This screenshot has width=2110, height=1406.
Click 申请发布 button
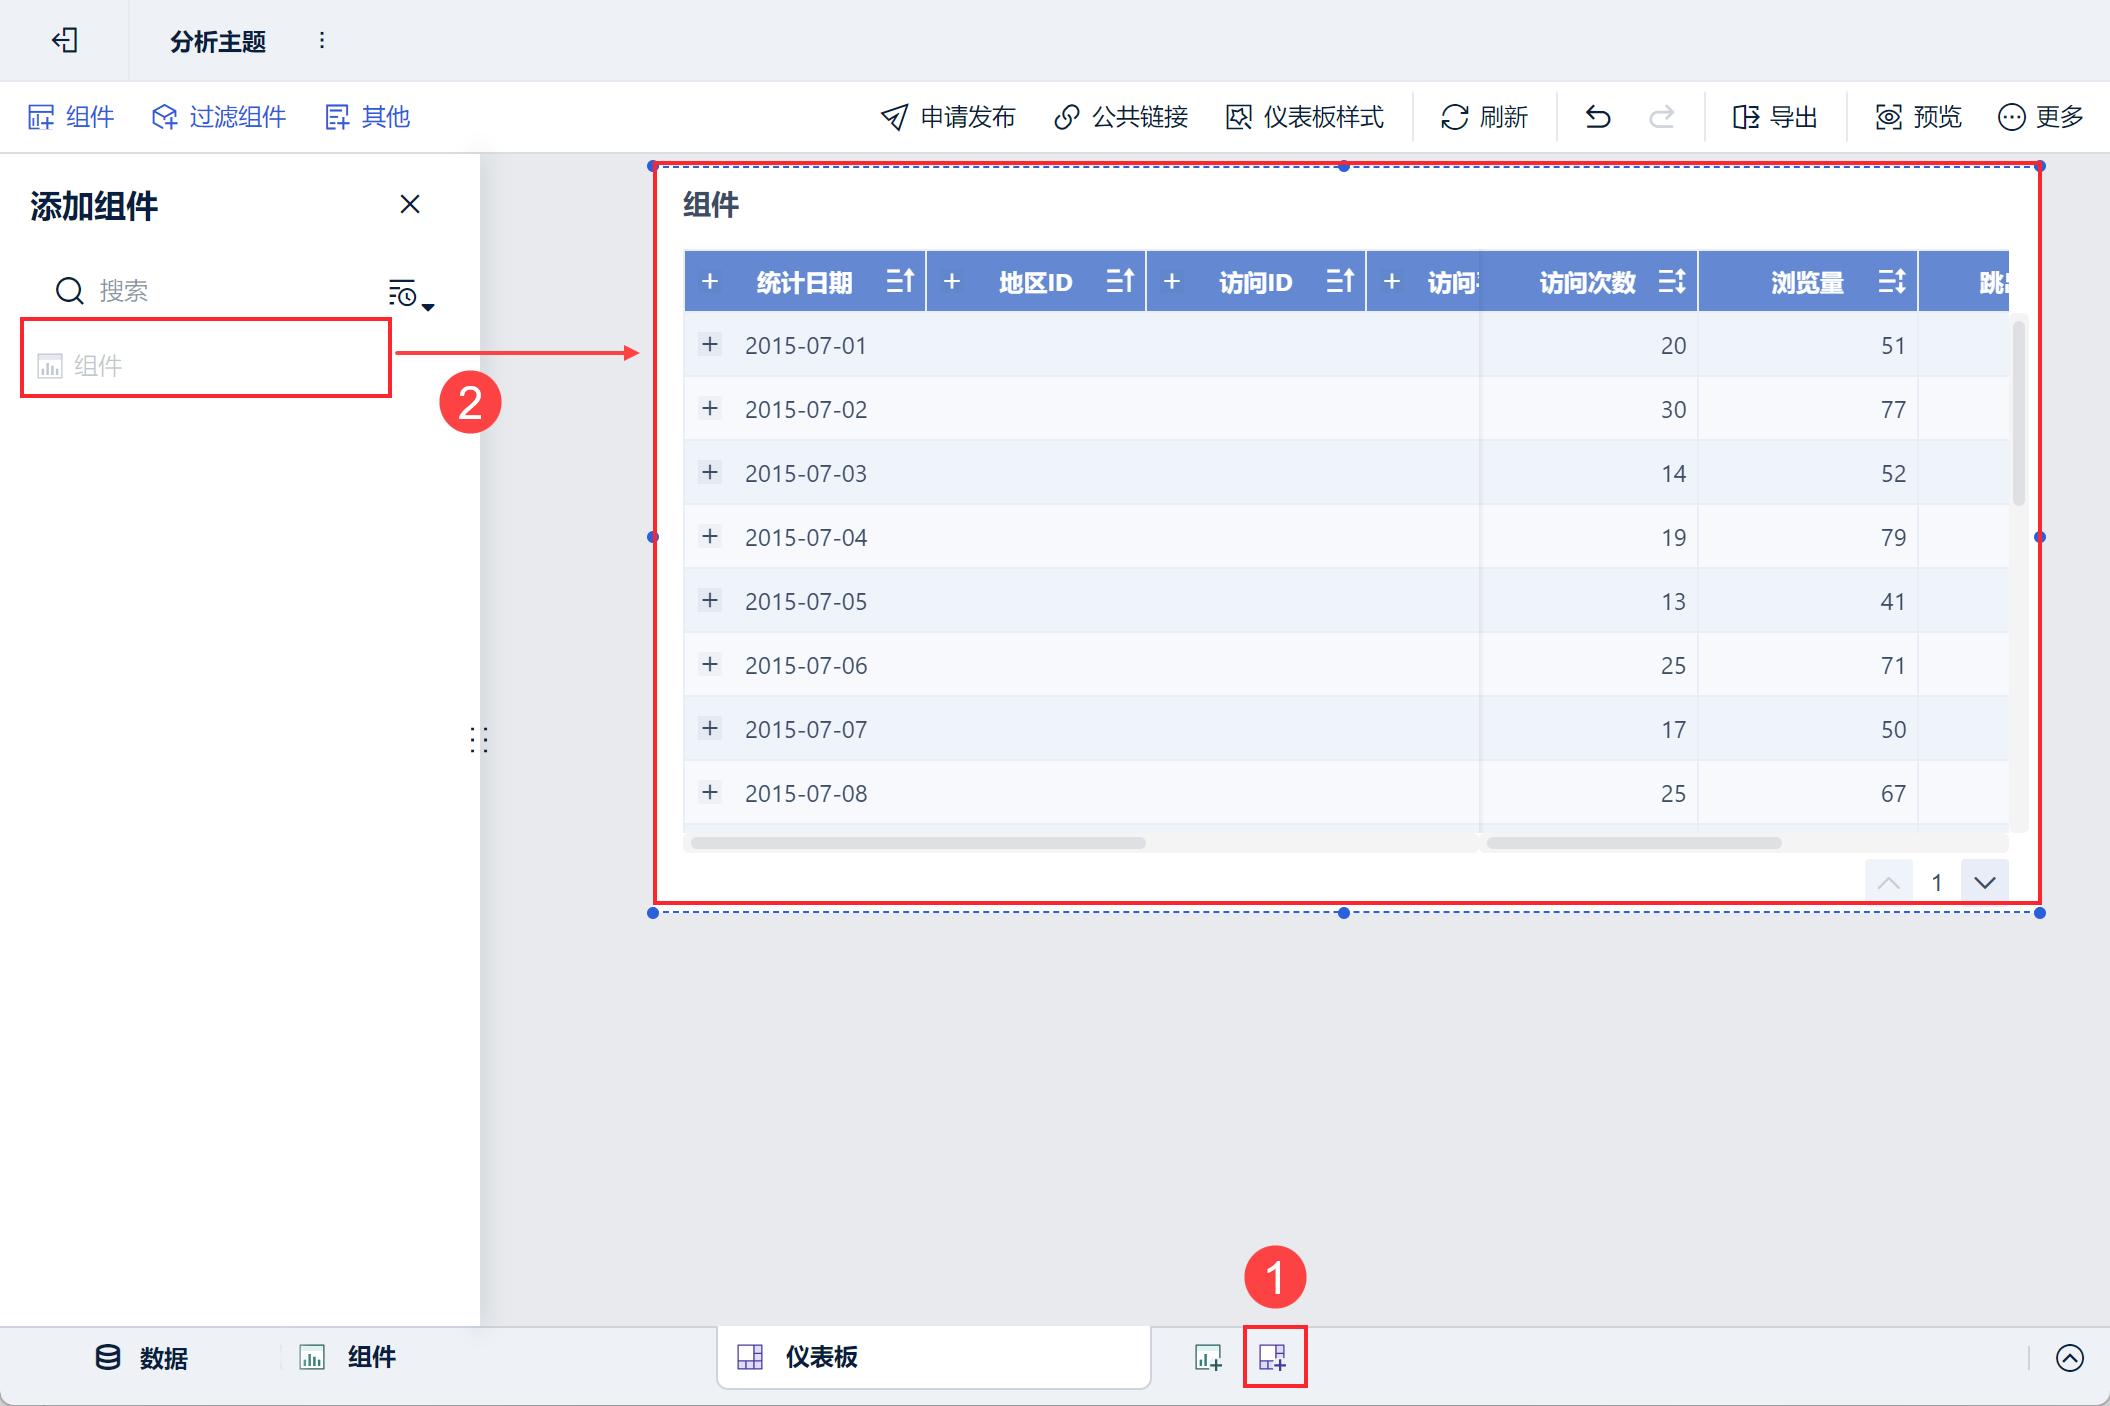(948, 117)
